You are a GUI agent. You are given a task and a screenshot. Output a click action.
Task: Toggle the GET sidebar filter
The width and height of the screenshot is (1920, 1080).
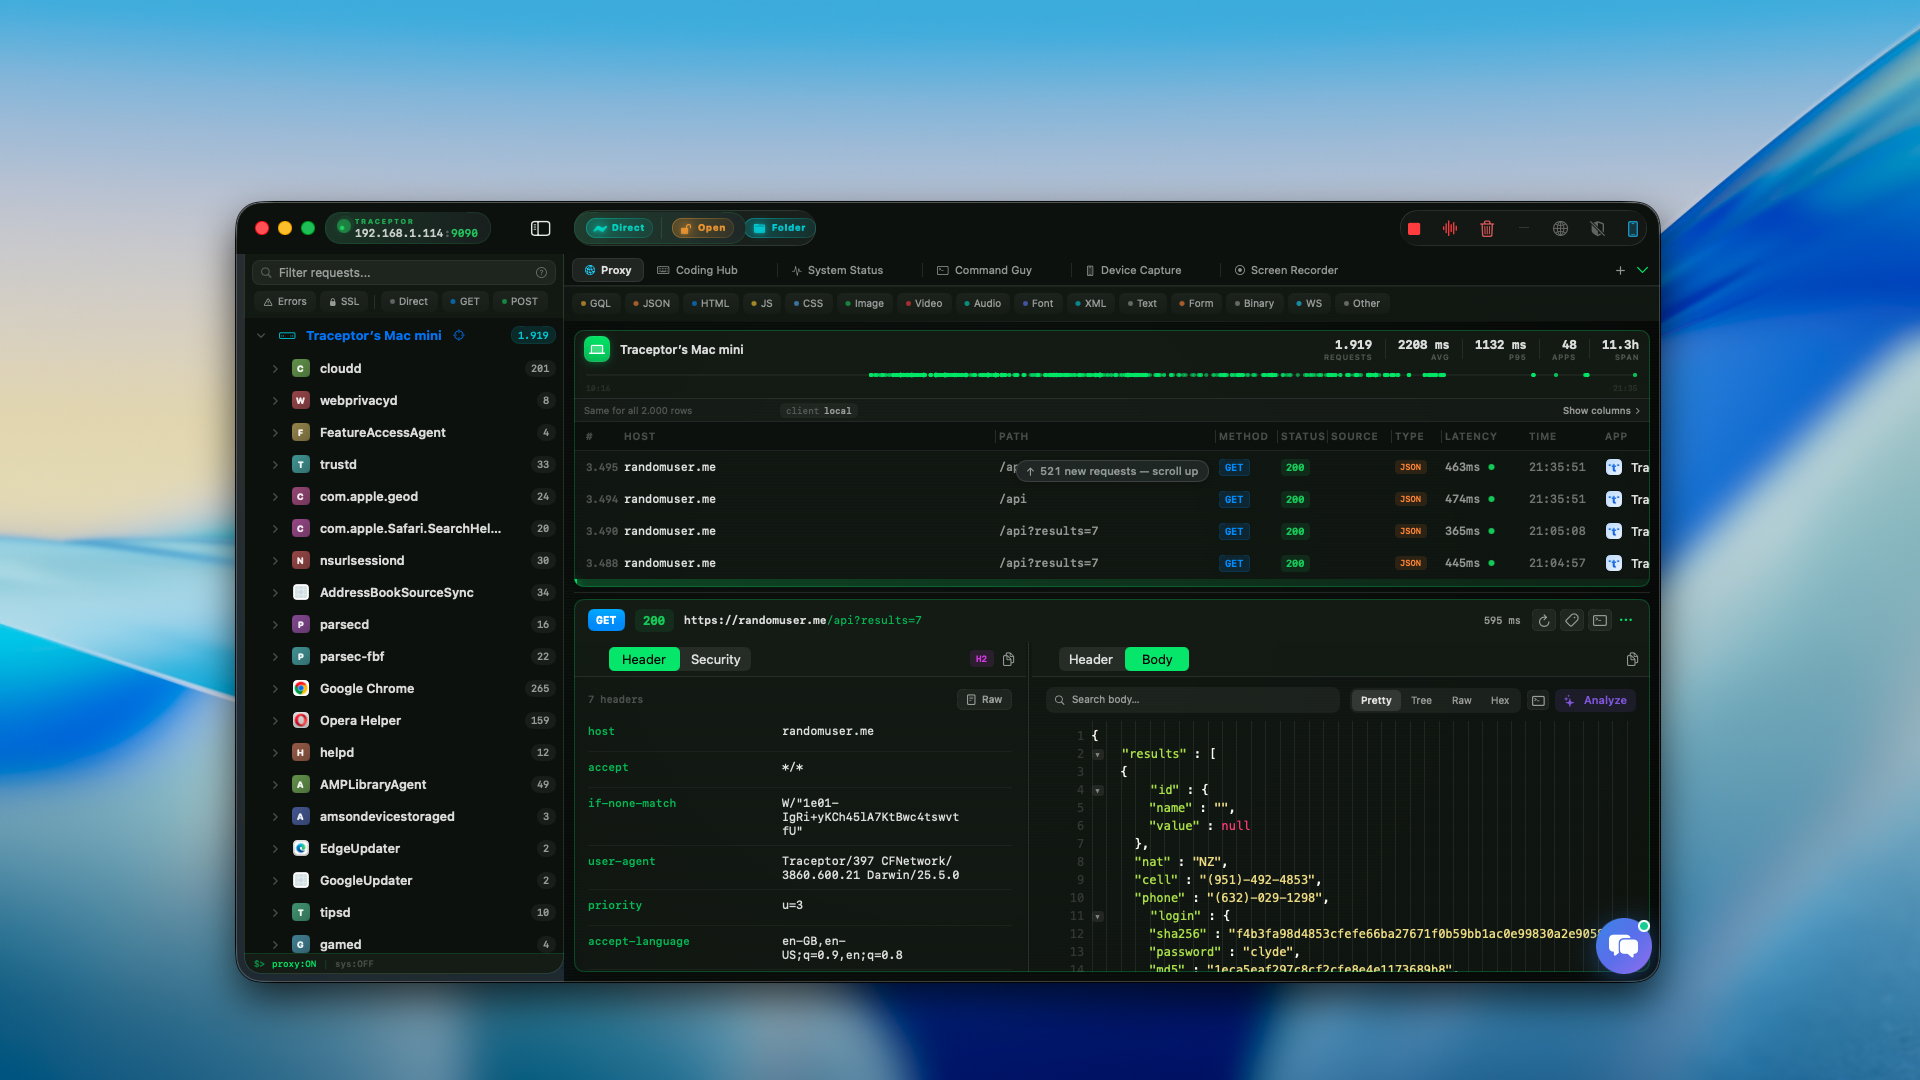coord(465,301)
